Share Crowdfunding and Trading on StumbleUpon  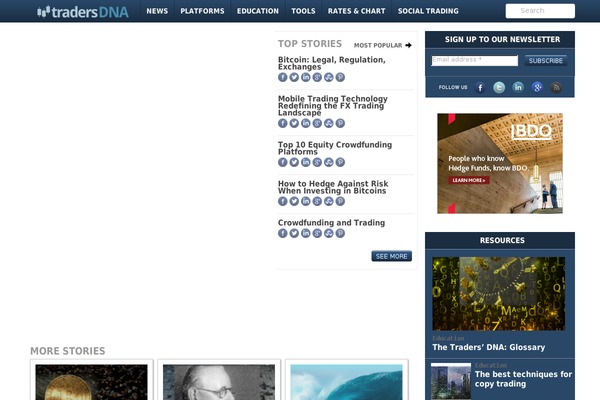[x=328, y=233]
